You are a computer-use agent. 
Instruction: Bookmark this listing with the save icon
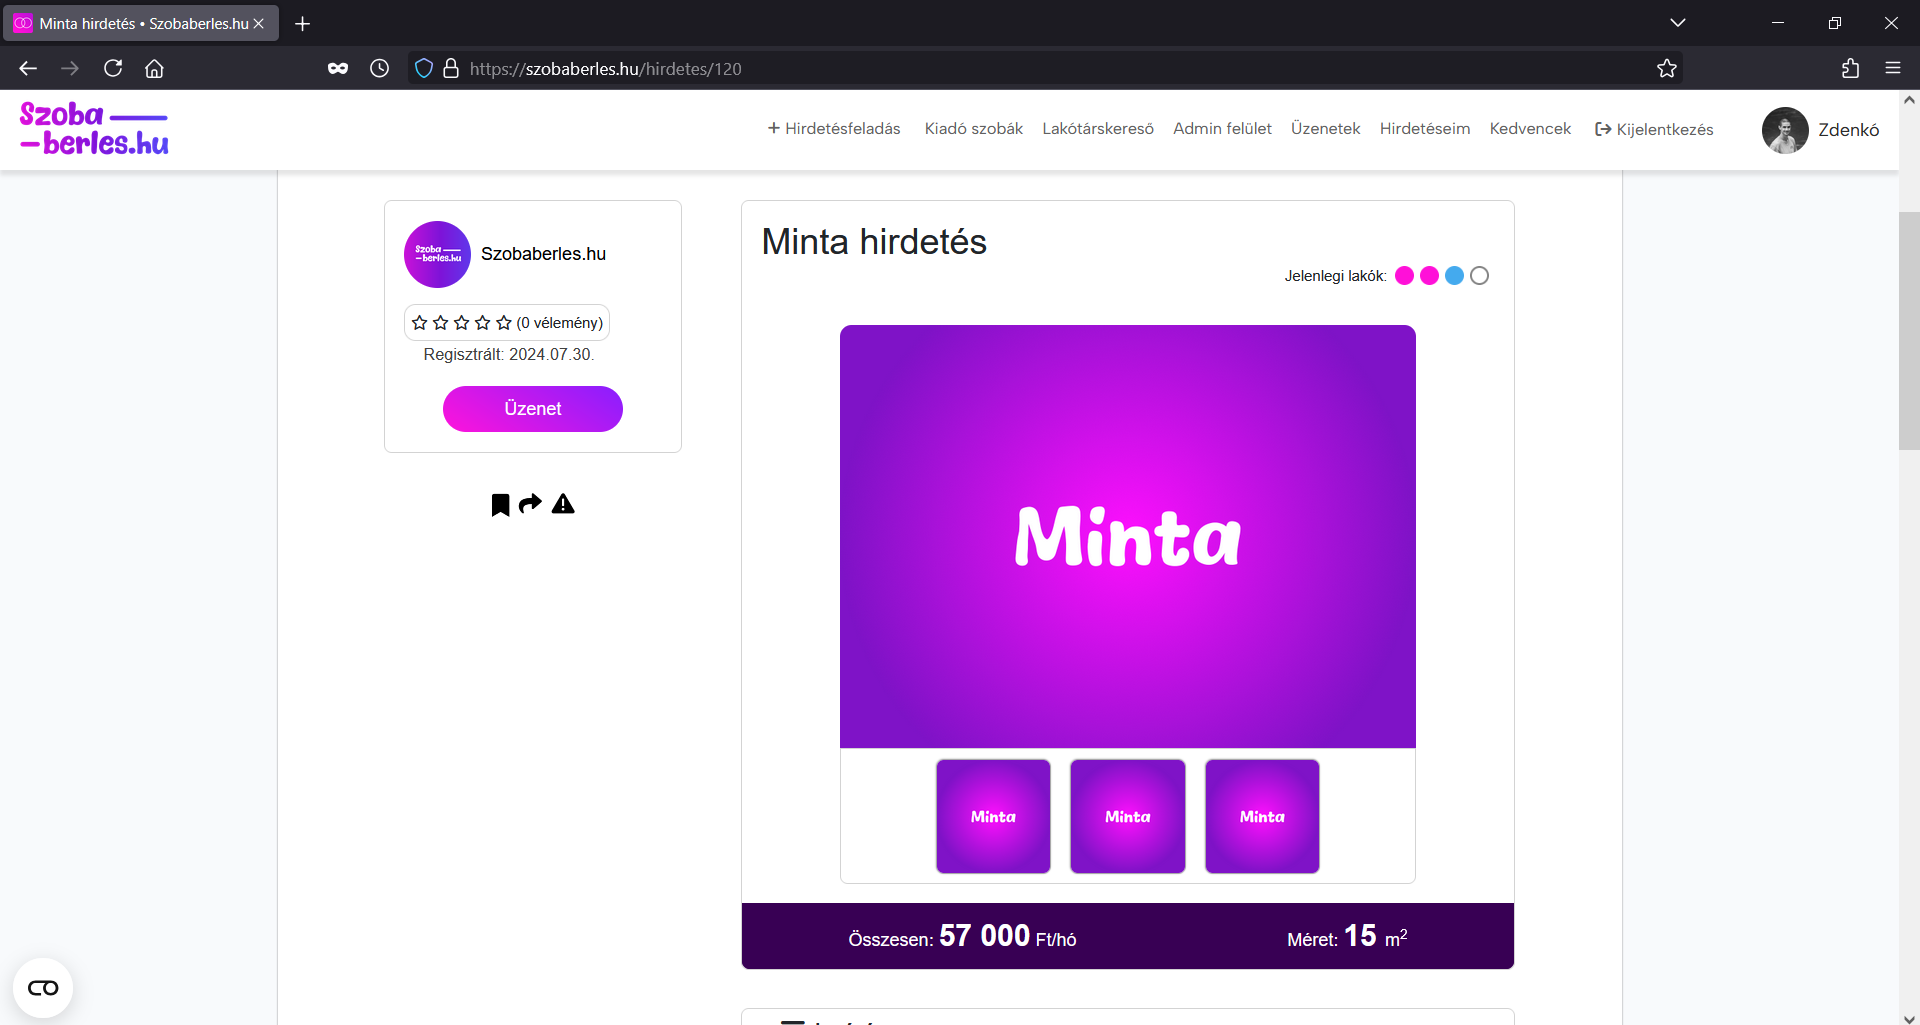(x=500, y=505)
